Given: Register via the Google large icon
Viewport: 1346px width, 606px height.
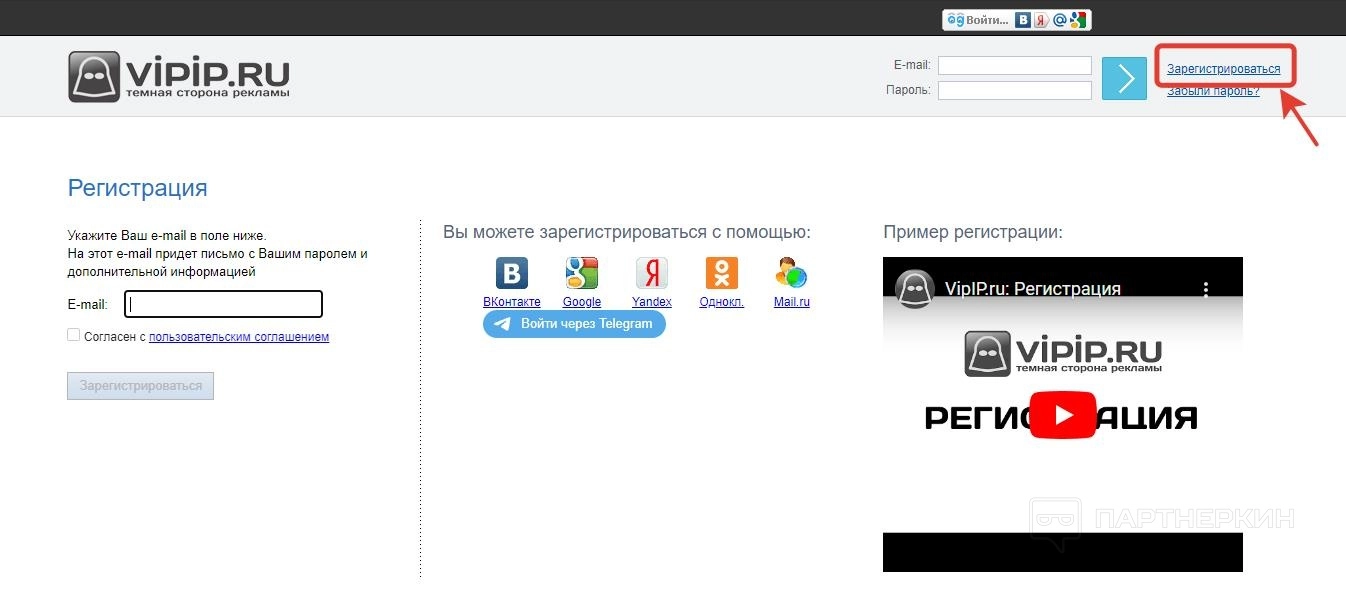Looking at the screenshot, I should (582, 273).
